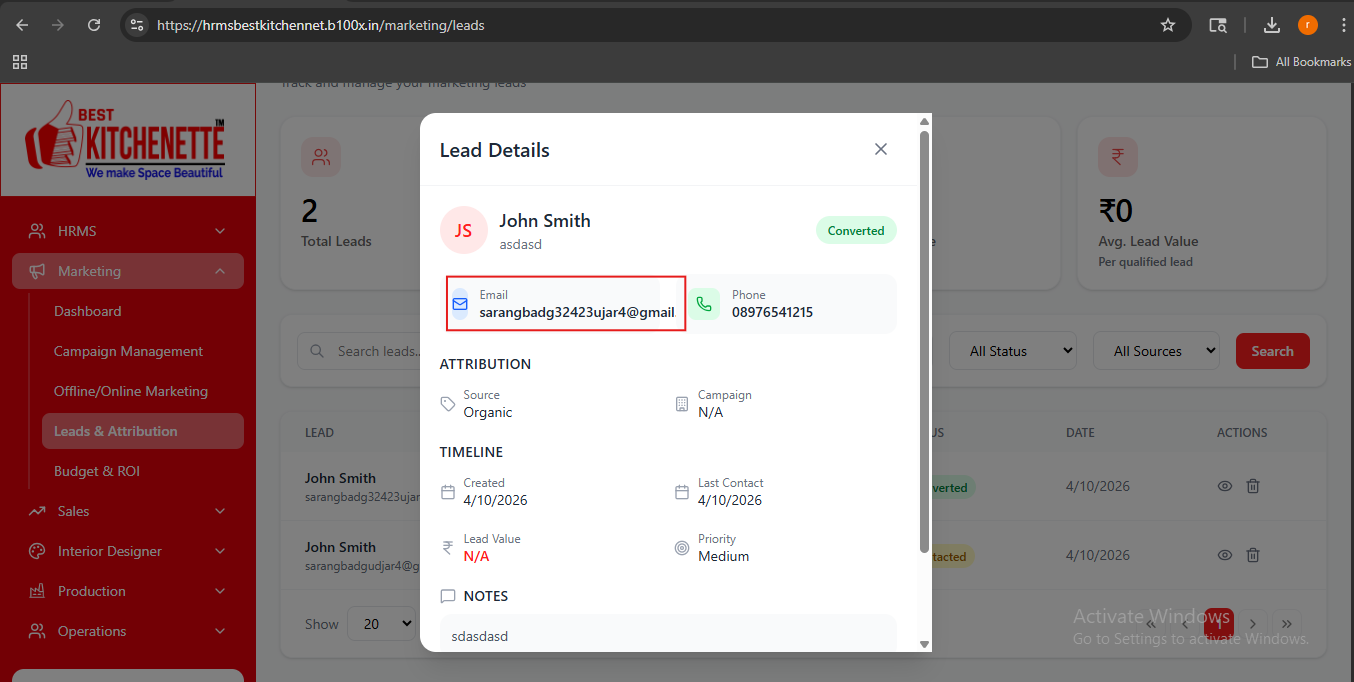Screen dimensions: 1354x682
Task: View lead with email sarangbadgudjar4
Action: tap(1224, 555)
